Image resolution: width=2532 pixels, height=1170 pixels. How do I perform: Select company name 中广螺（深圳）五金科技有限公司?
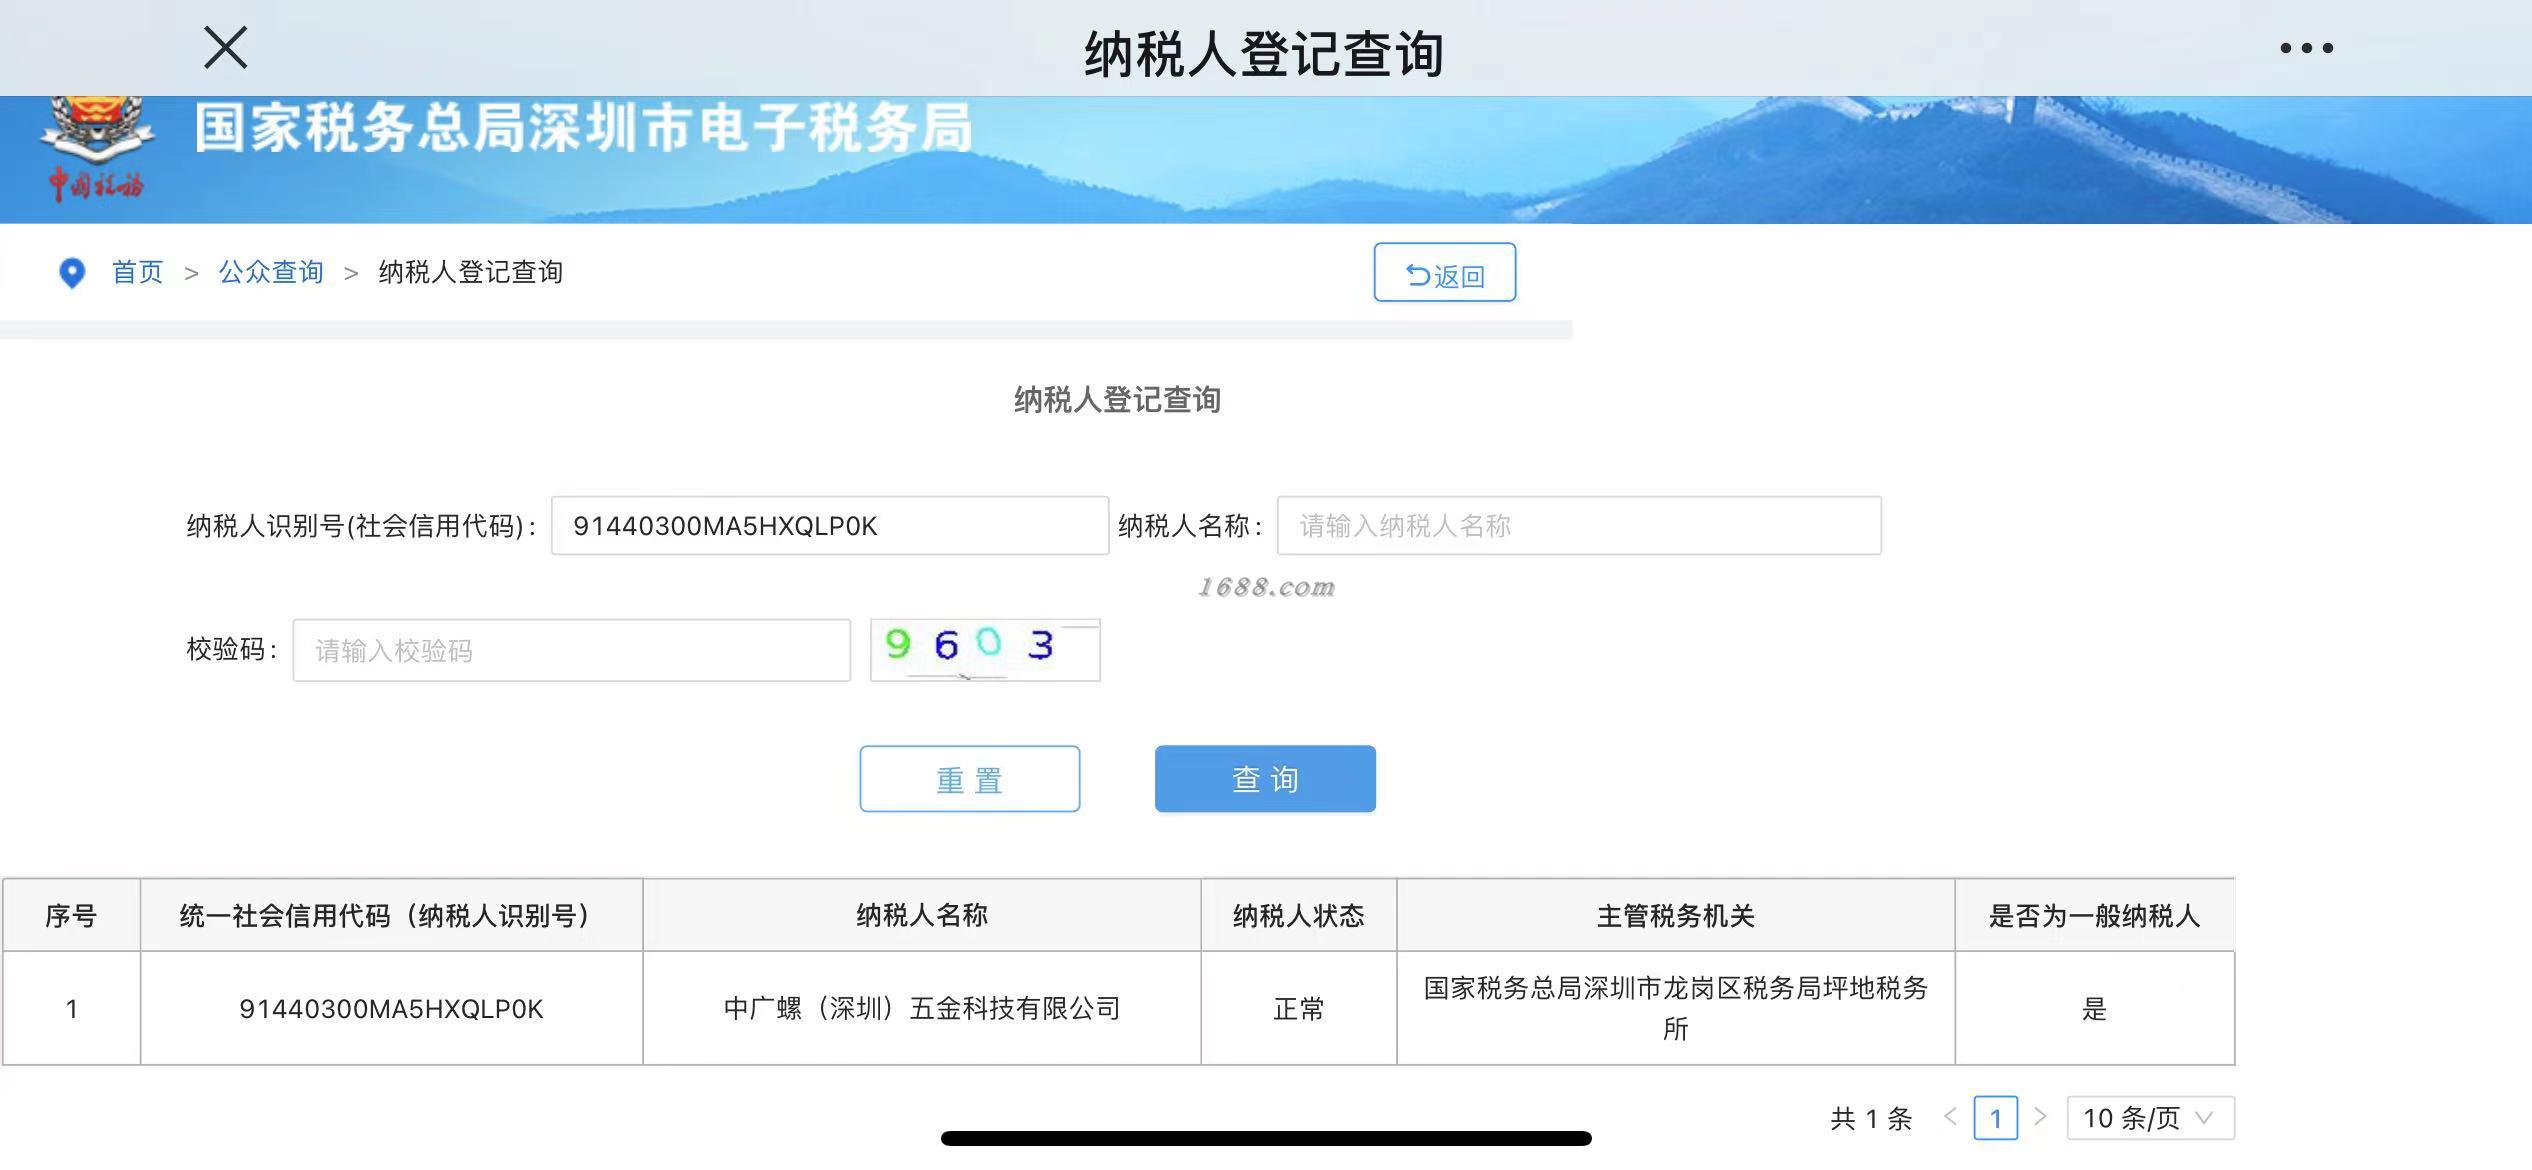click(921, 1009)
